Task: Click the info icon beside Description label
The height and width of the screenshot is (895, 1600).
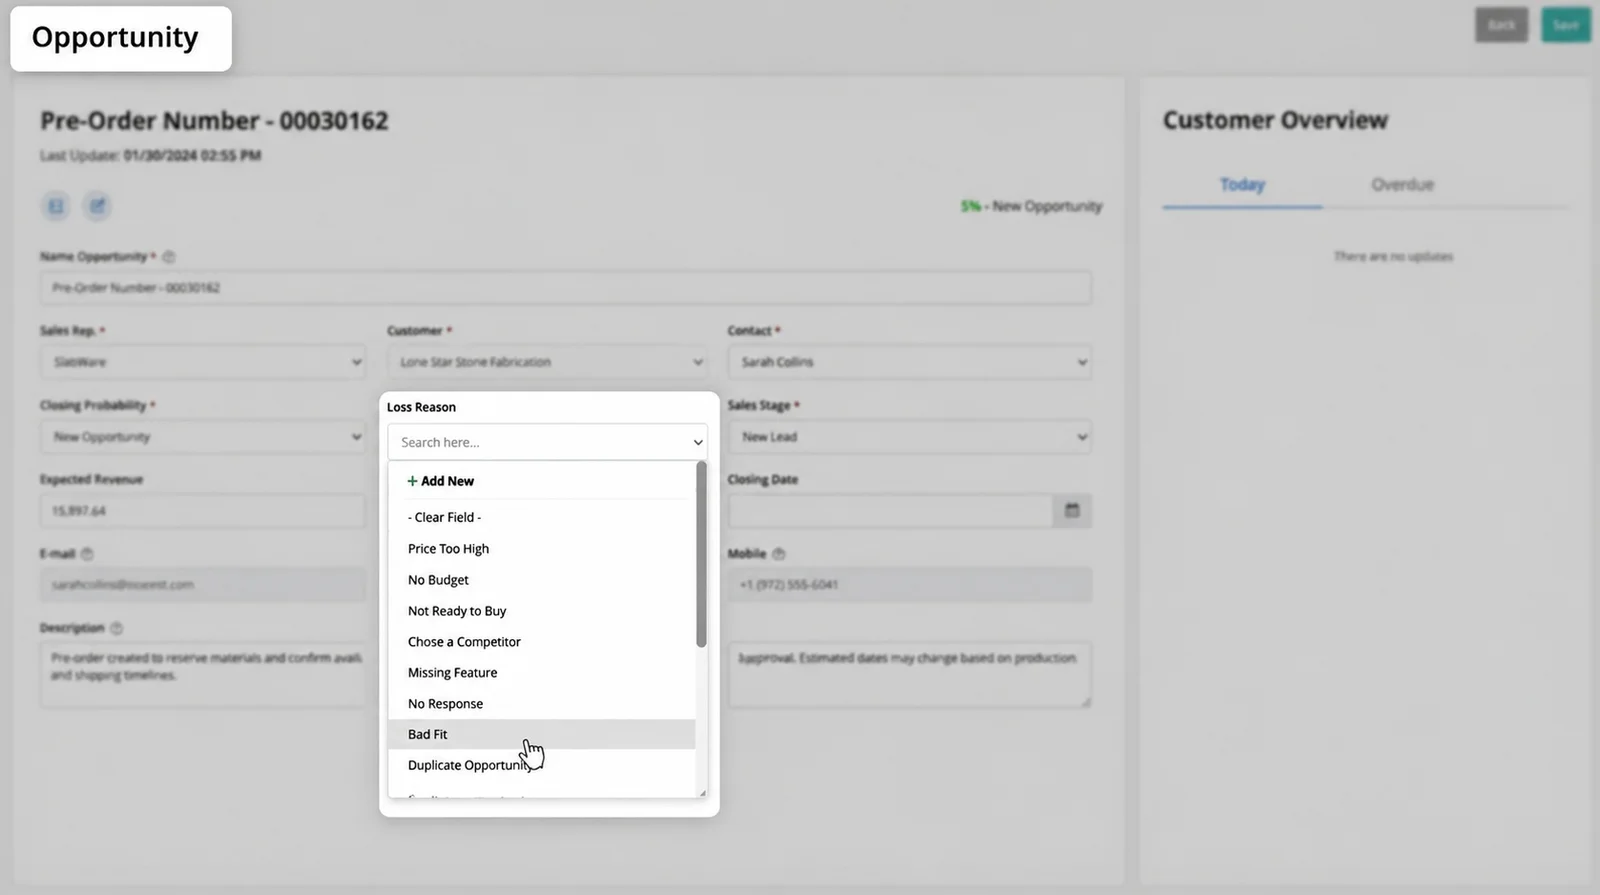Action: click(x=116, y=628)
